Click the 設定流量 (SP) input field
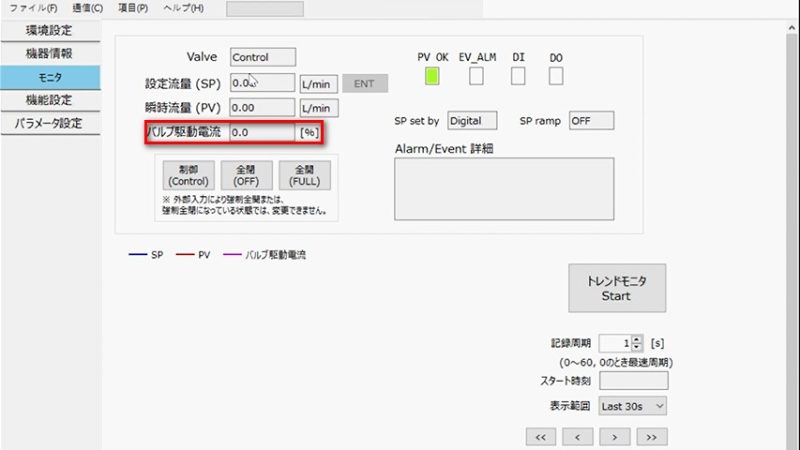This screenshot has height=450, width=800. pos(262,83)
